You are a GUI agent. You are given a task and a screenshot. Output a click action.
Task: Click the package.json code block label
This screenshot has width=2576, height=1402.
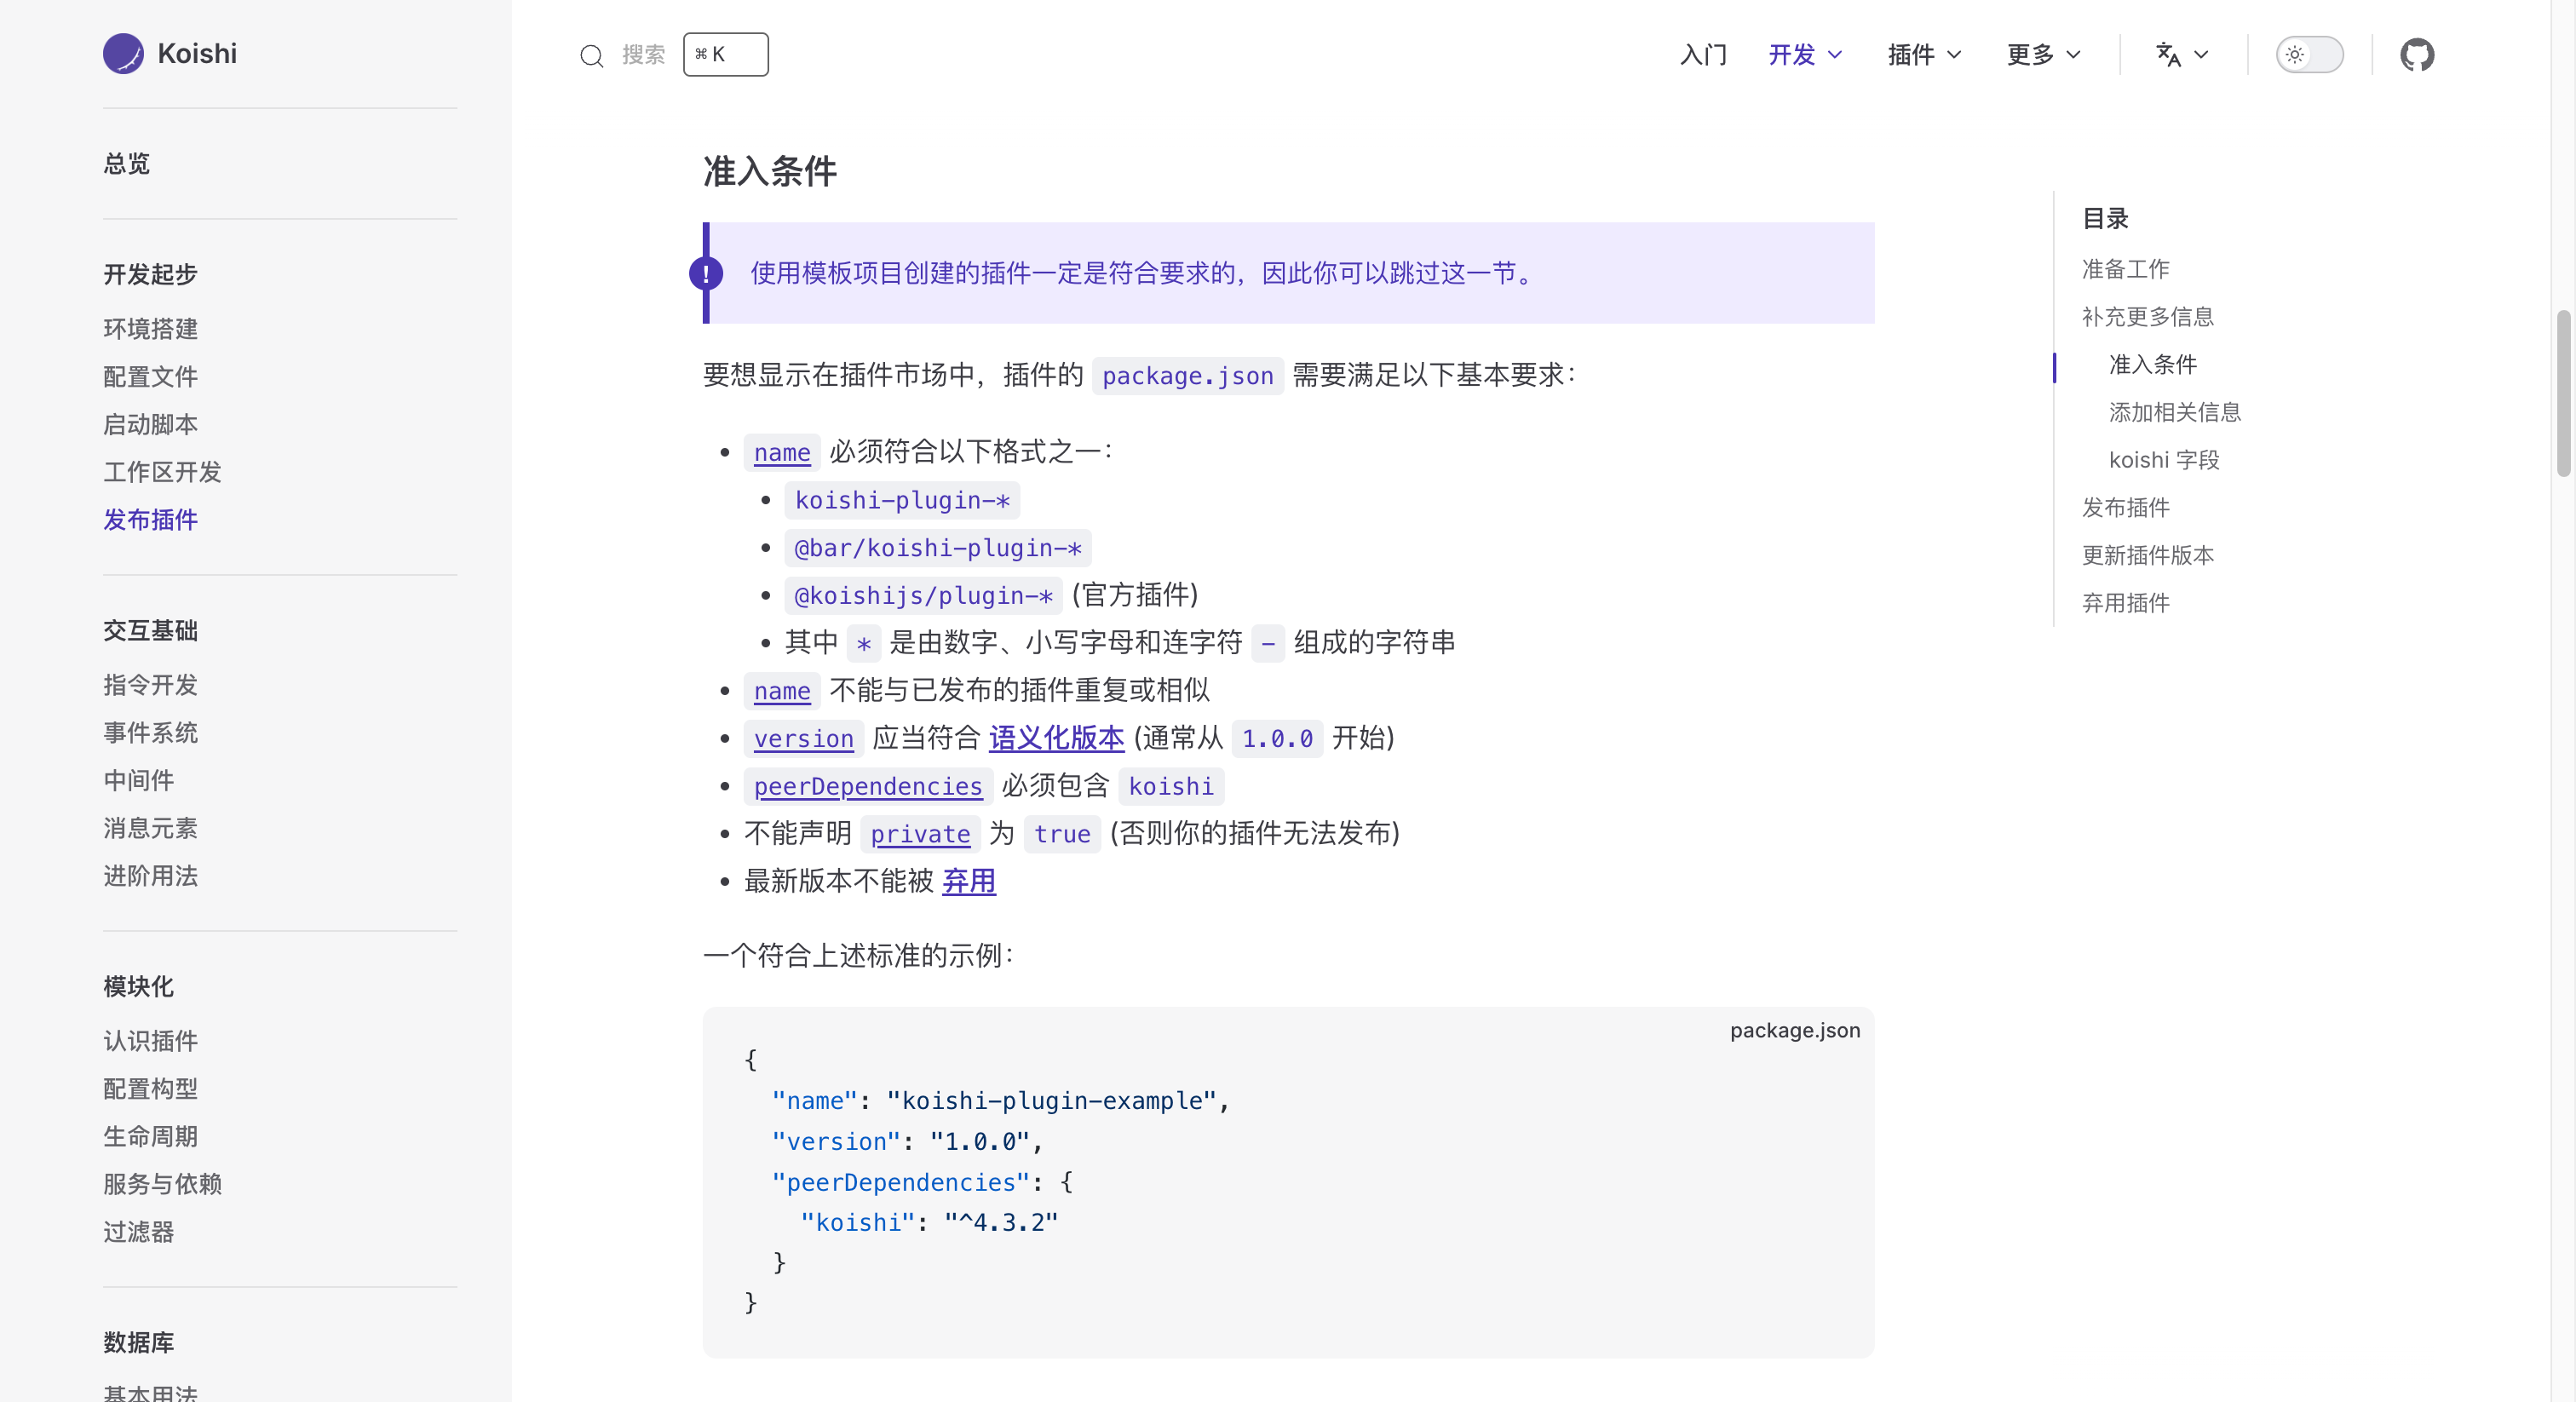pyautogui.click(x=1795, y=1030)
